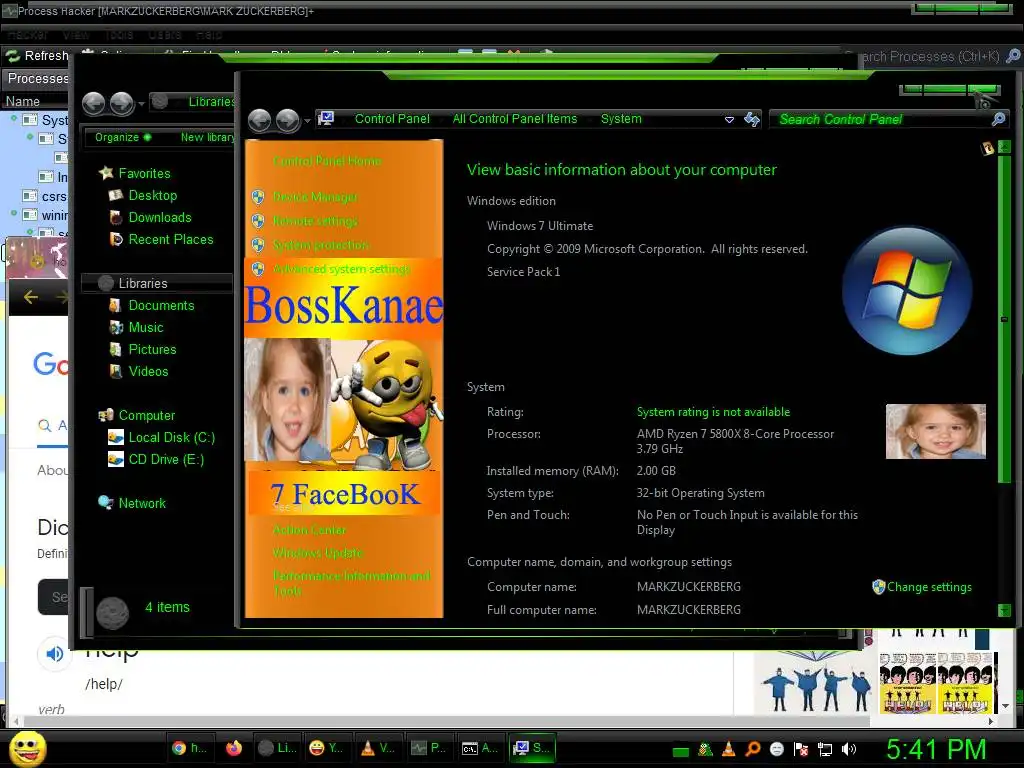Collapse the Syst process tree node
The image size is (1024, 768).
pyautogui.click(x=14, y=118)
